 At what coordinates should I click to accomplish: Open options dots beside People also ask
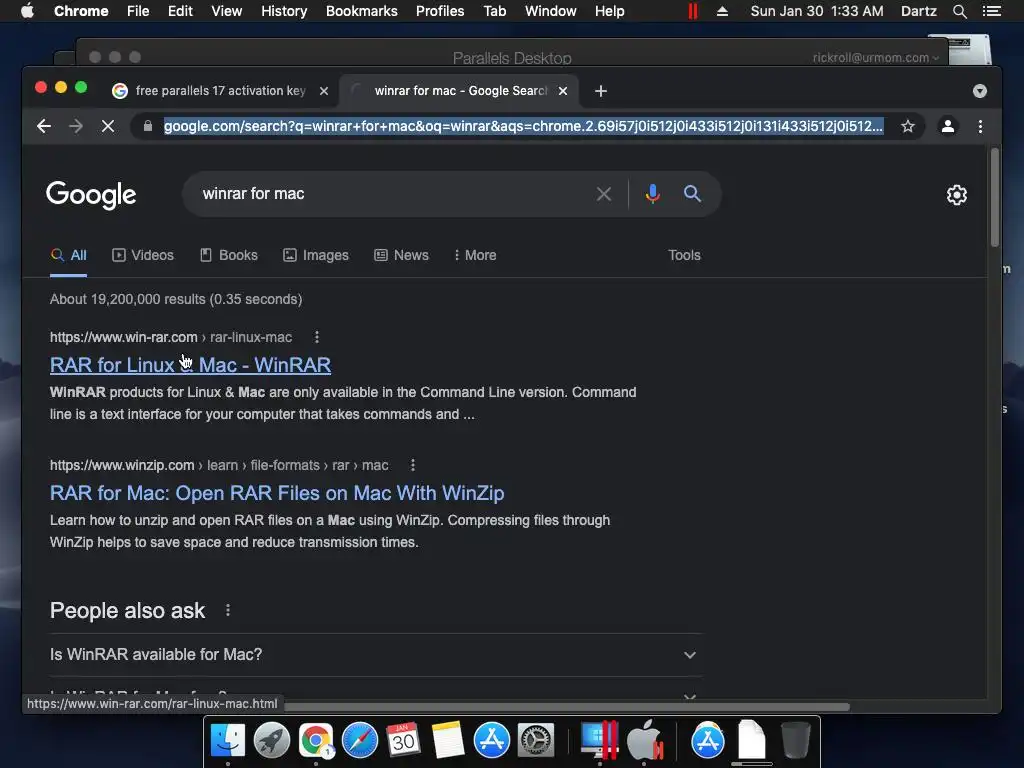(228, 610)
